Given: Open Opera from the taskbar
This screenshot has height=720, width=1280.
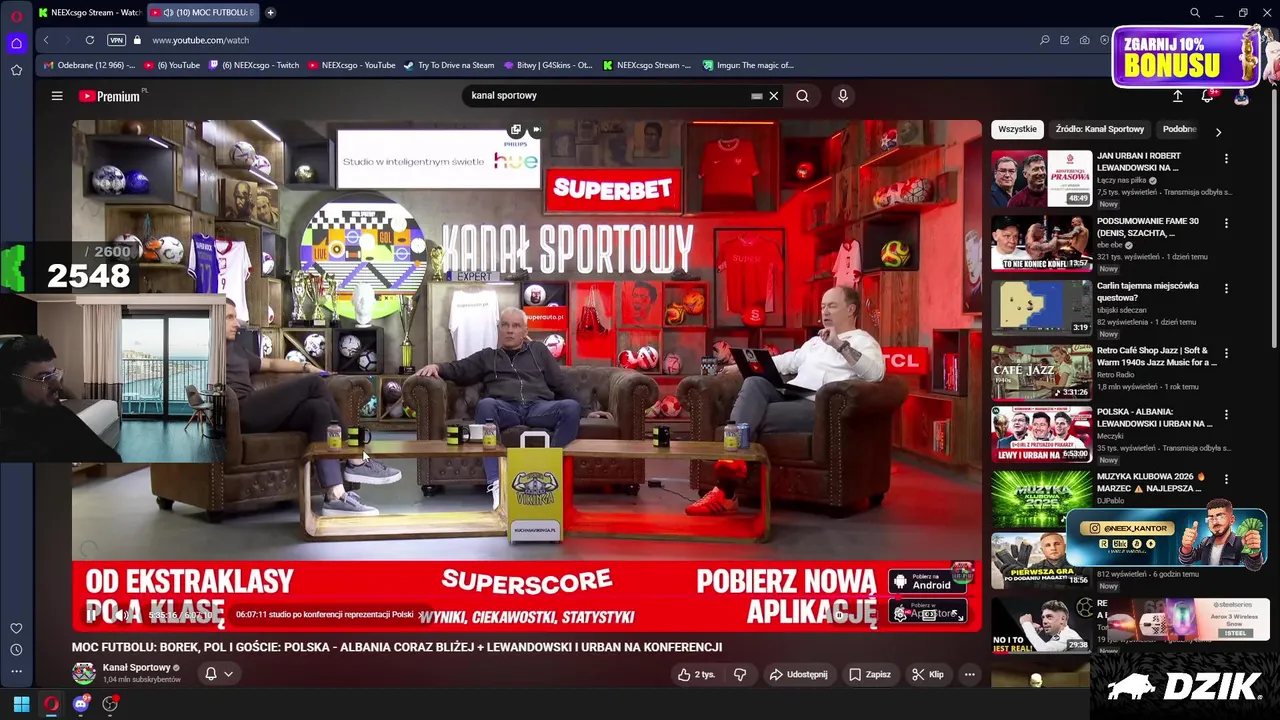Looking at the screenshot, I should 51,704.
